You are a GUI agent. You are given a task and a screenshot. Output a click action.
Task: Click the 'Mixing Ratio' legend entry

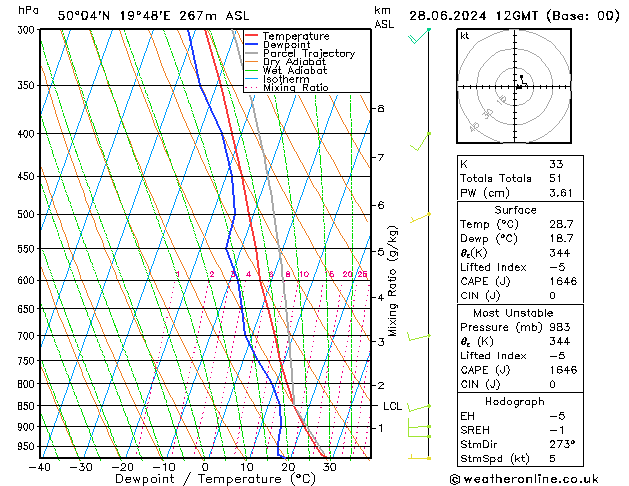287,87
